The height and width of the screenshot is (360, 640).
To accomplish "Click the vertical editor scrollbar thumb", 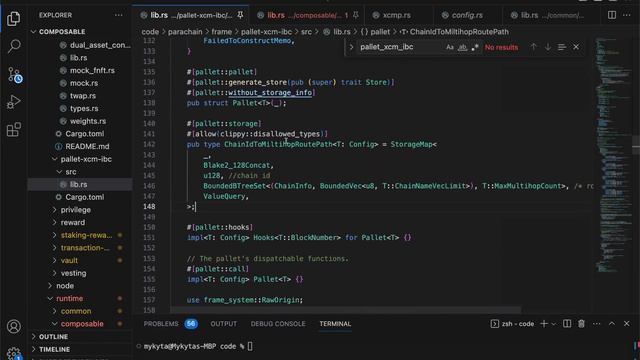I will coord(636,145).
